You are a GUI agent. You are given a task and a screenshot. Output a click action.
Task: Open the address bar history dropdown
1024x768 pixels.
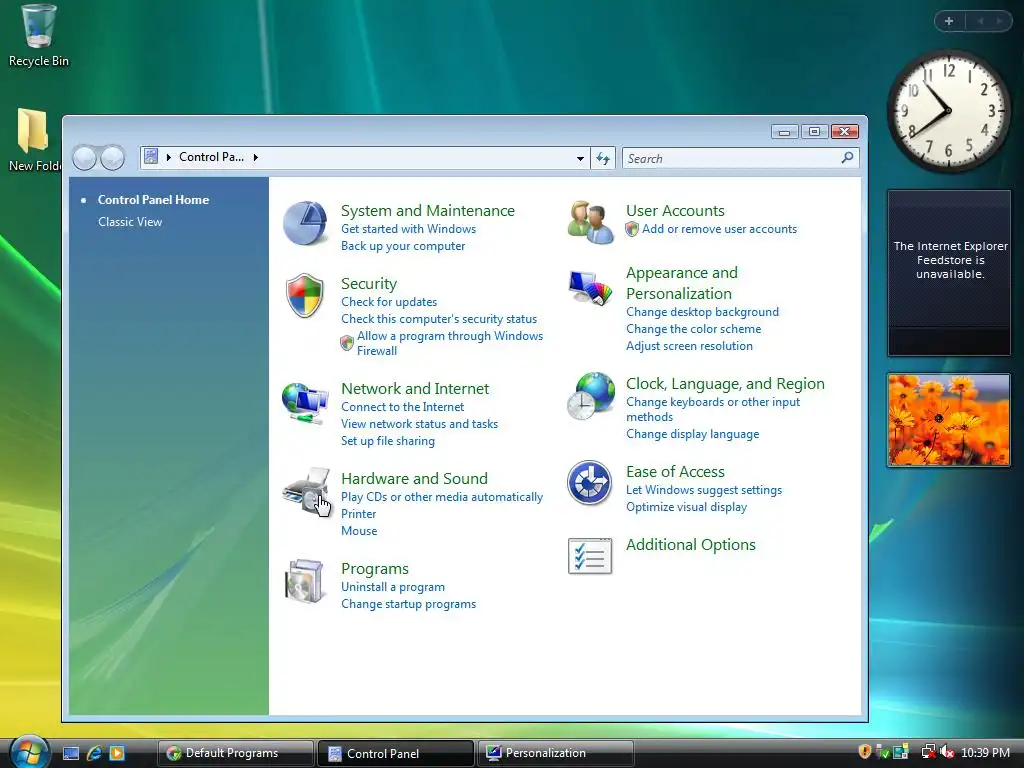tap(580, 158)
